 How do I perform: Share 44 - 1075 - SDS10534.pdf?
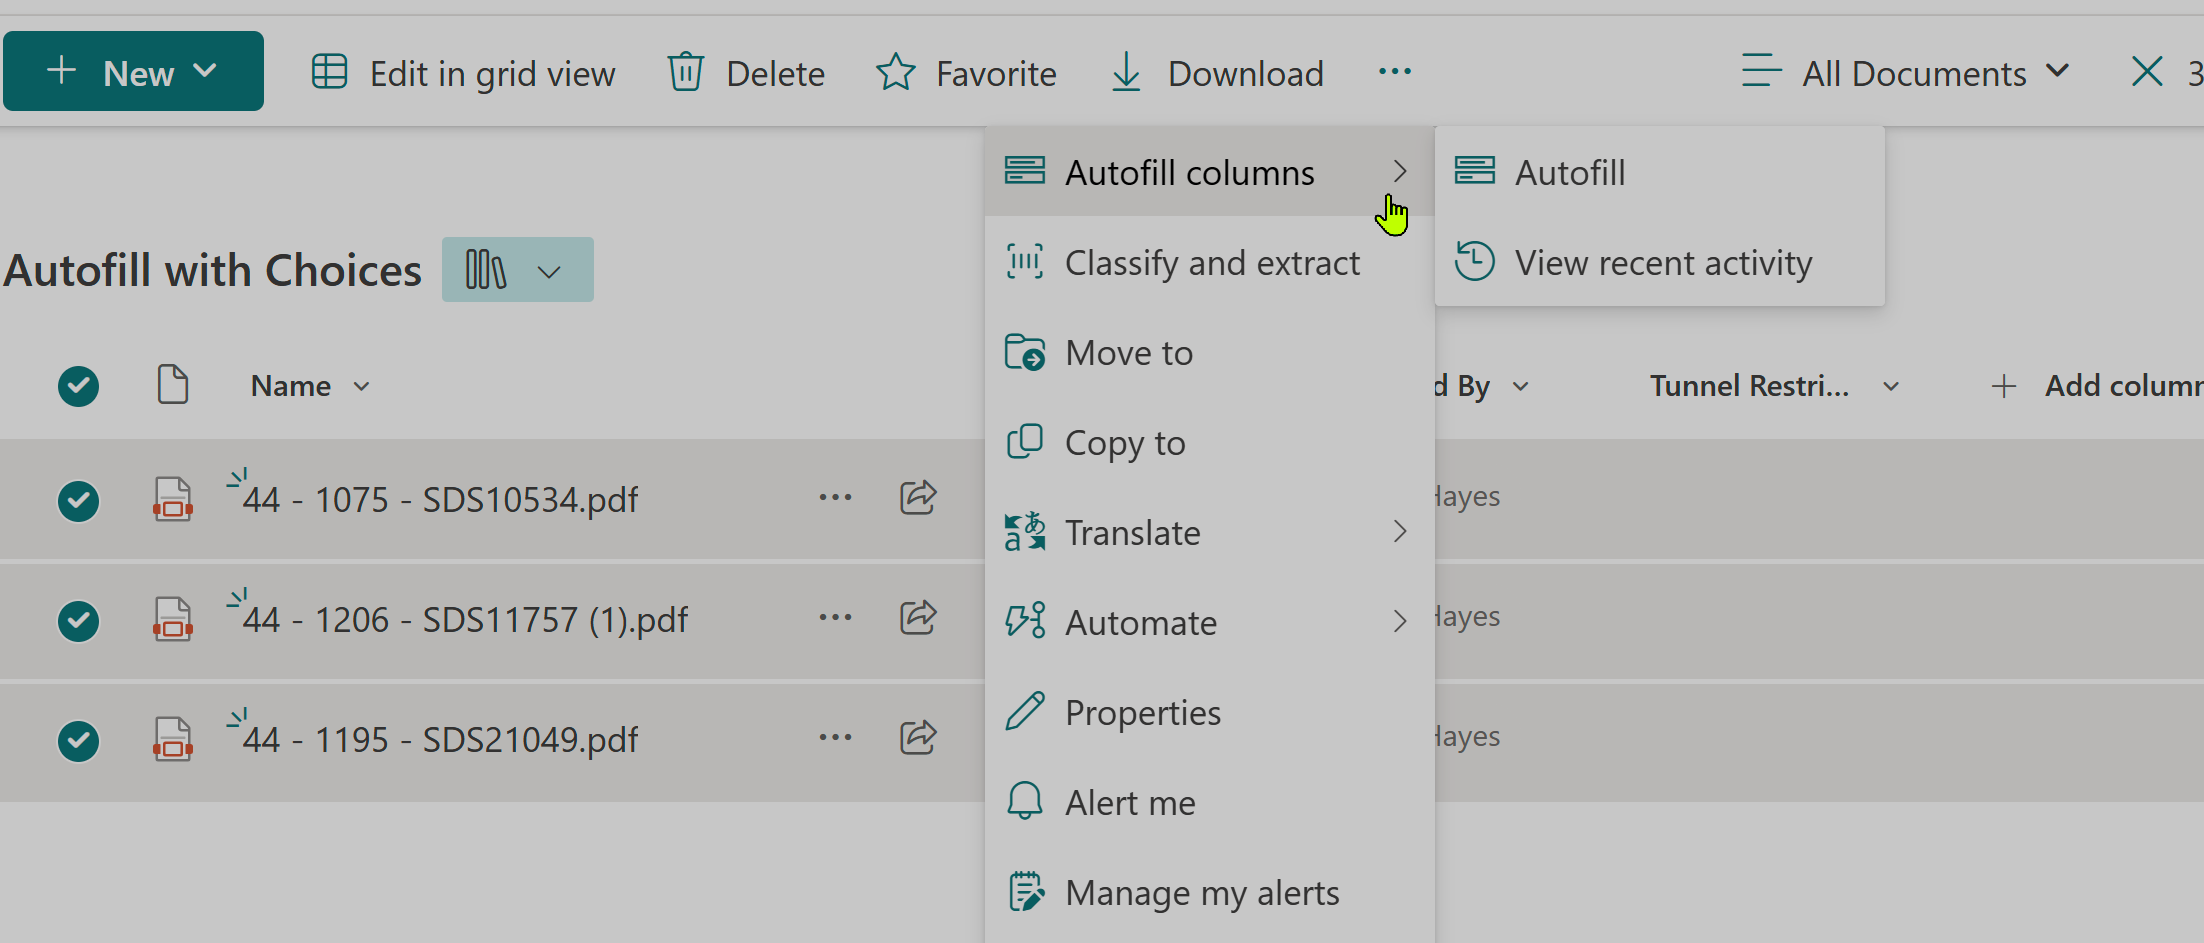click(918, 497)
